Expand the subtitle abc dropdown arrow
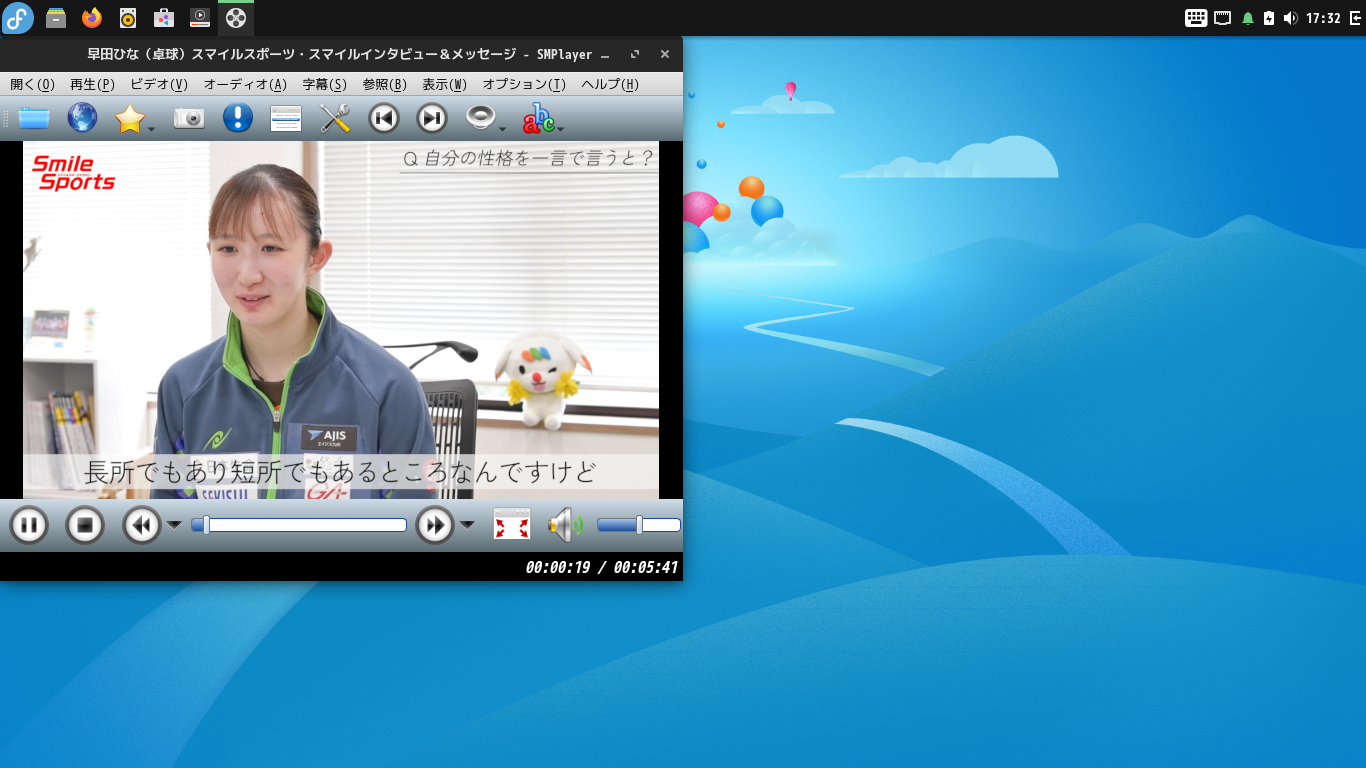This screenshot has height=768, width=1366. (561, 128)
